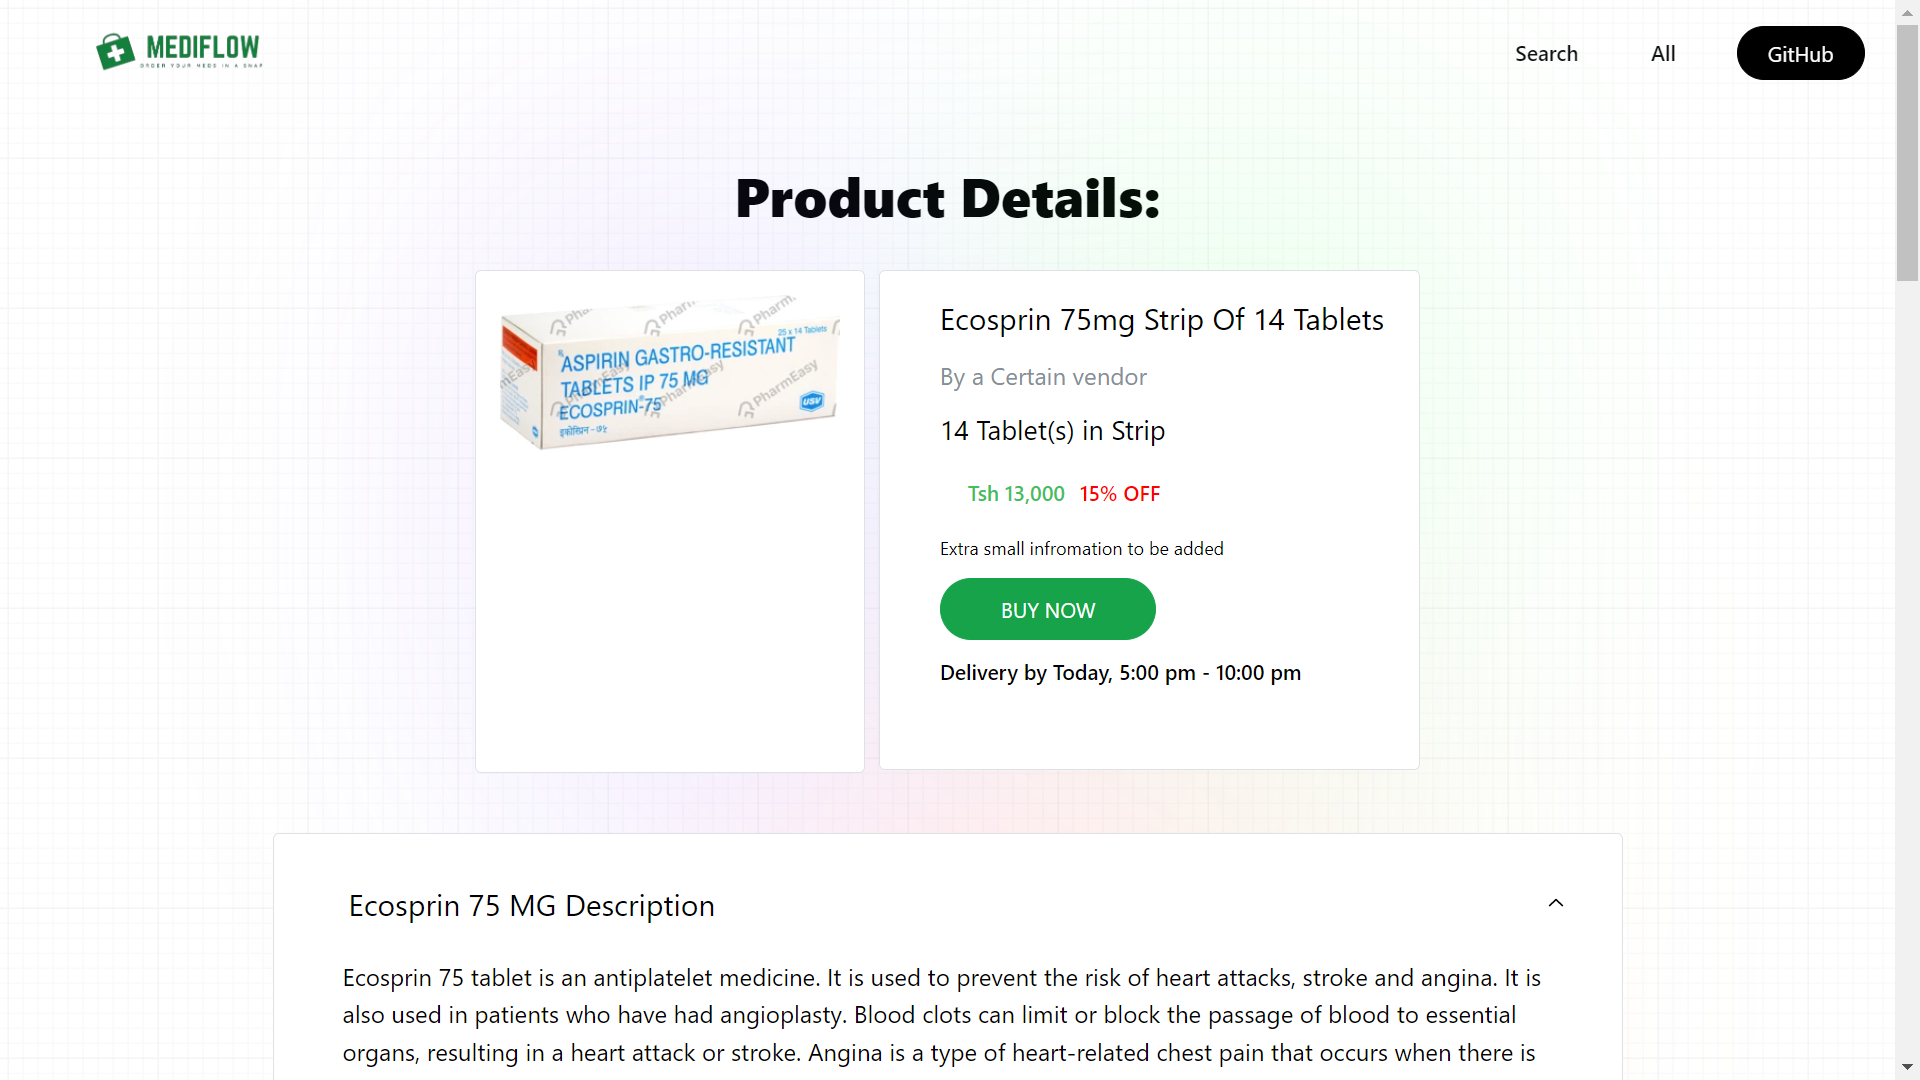Click the GitHub button
This screenshot has height=1080, width=1920.
coord(1799,53)
